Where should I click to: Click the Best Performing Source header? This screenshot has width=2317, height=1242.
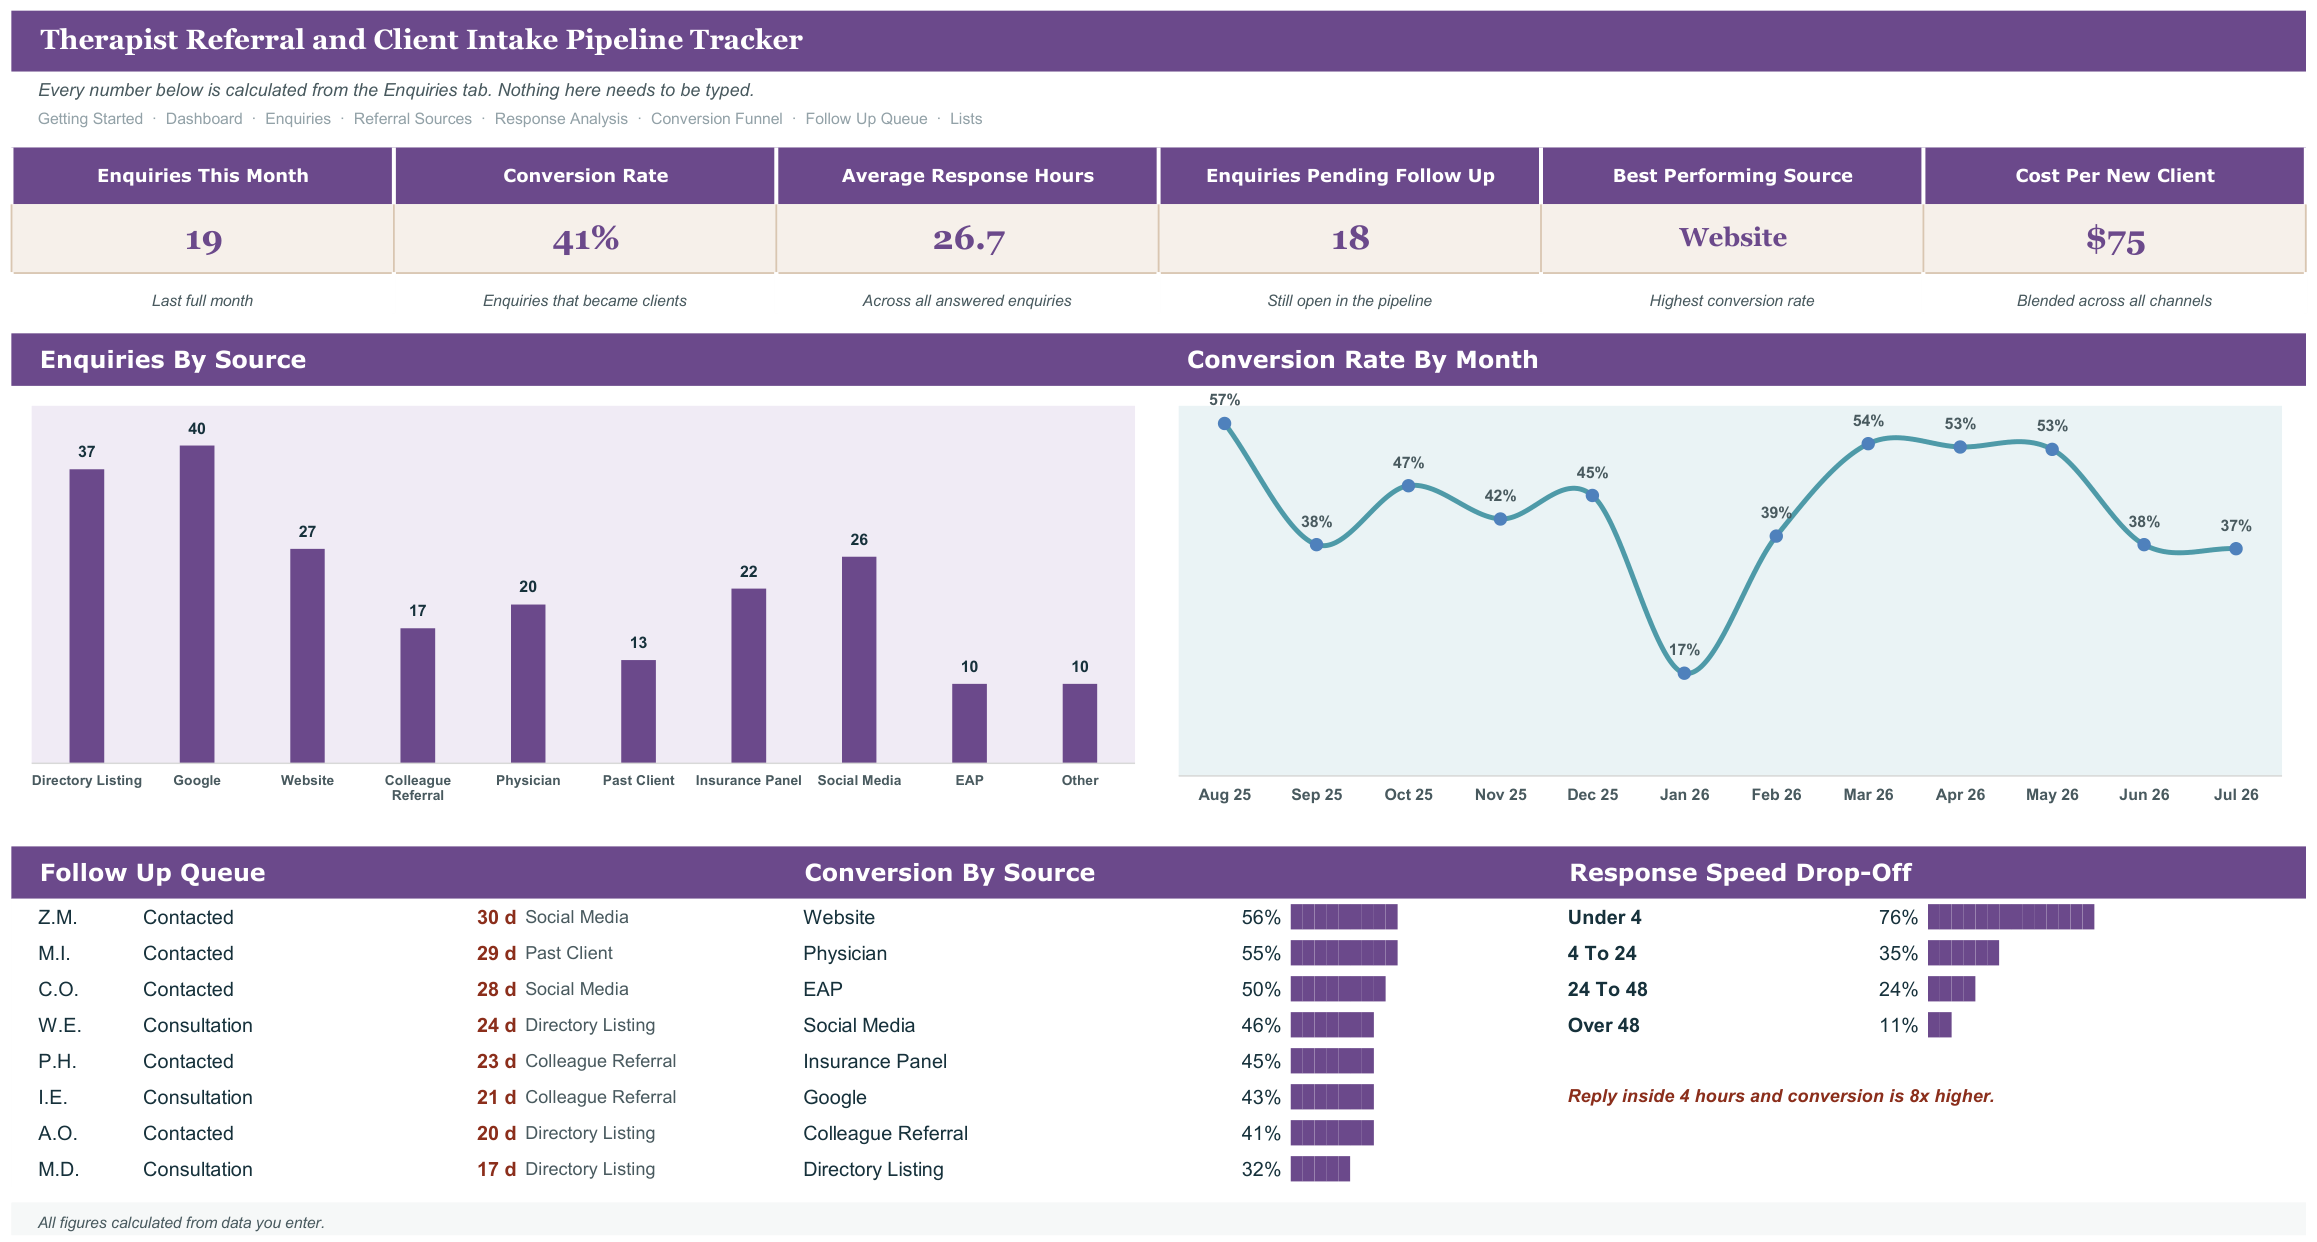1732,176
